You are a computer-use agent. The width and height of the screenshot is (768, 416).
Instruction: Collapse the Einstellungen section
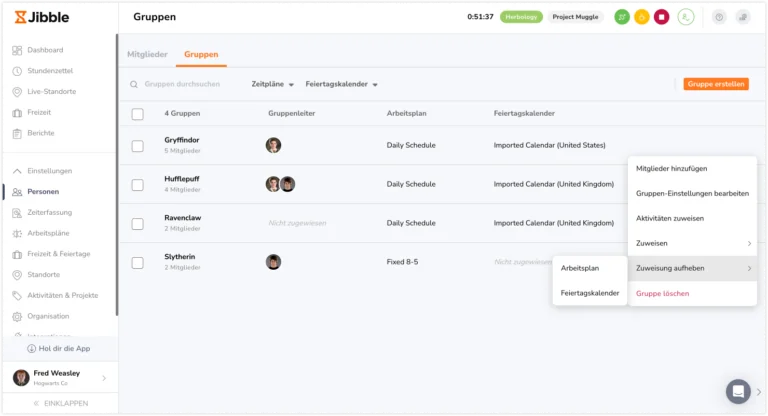pos(17,171)
